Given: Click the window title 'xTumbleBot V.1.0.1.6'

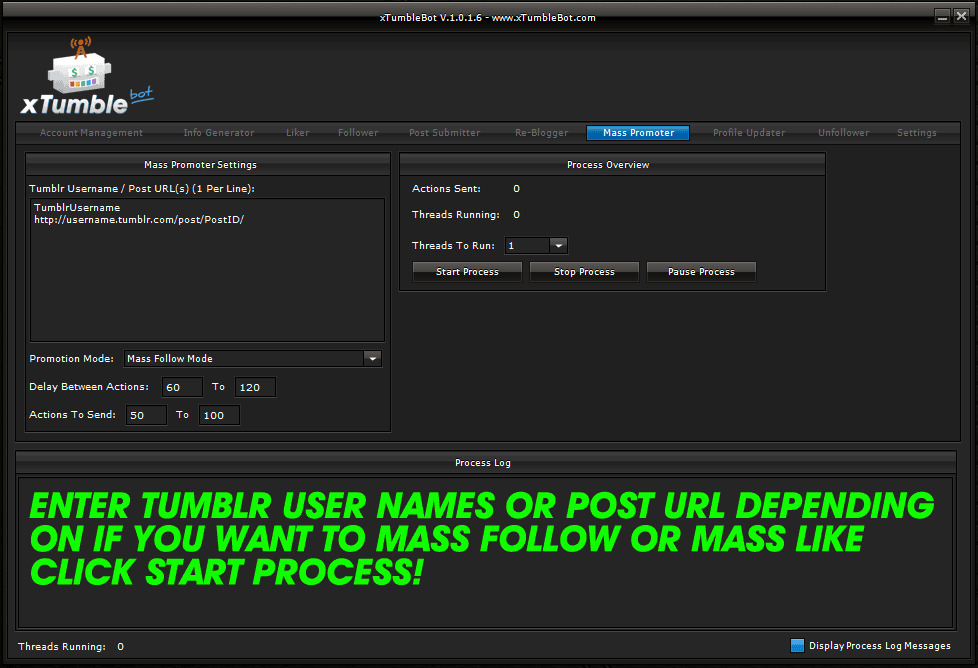Looking at the screenshot, I should pyautogui.click(x=430, y=17).
